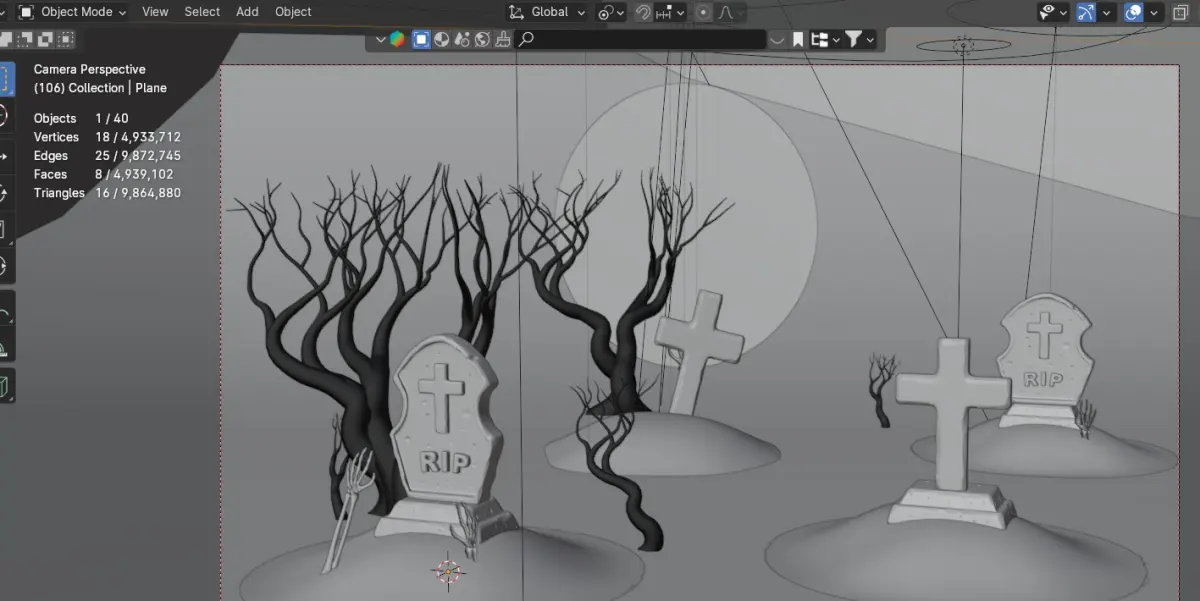Open the funnel filter dropdown

pos(860,39)
